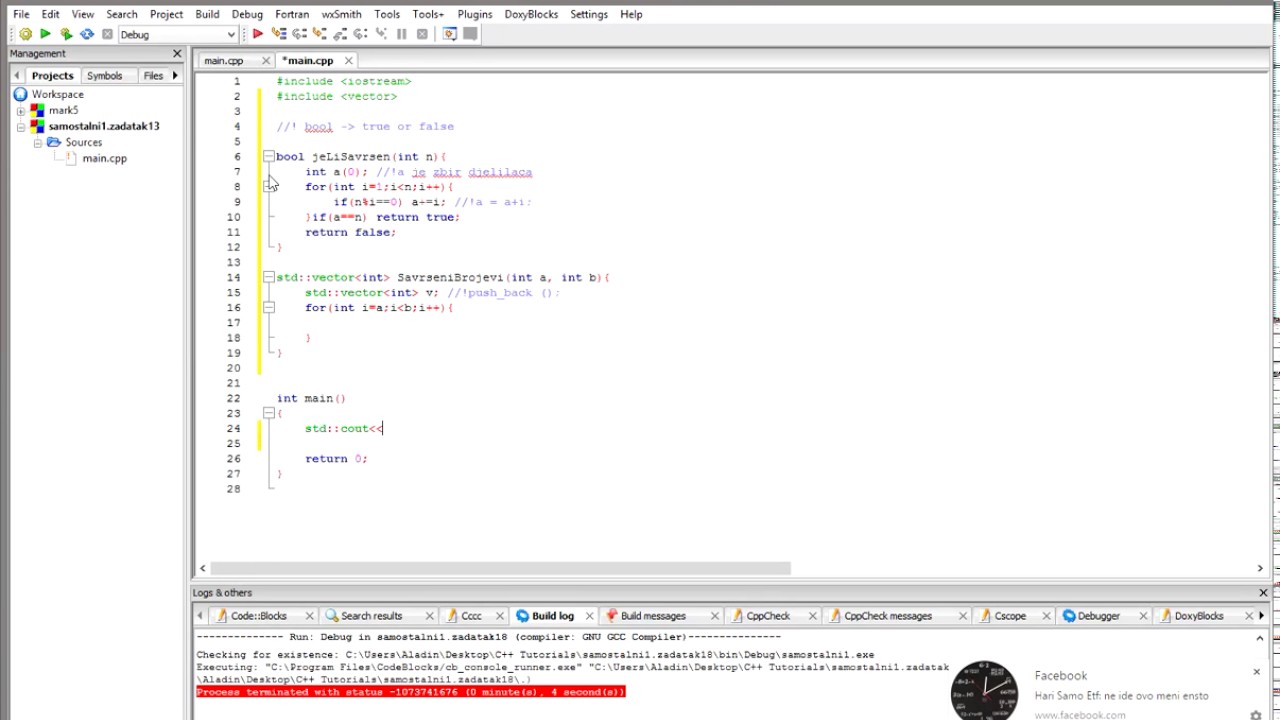
Task: Click Step into instruction icon
Action: click(381, 34)
